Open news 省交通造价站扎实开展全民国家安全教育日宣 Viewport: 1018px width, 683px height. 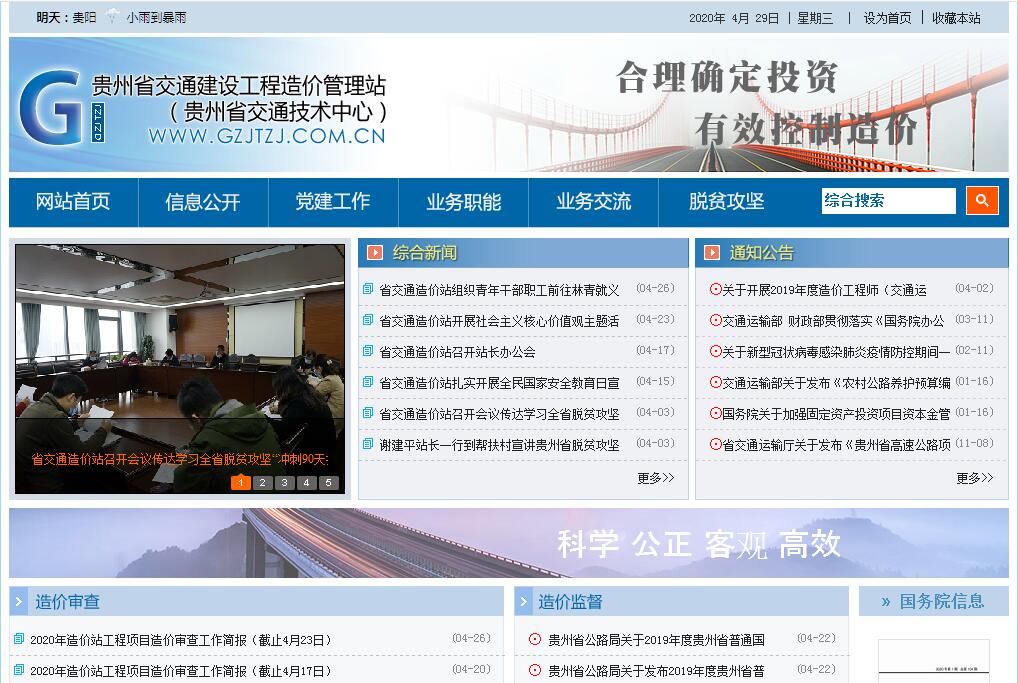[499, 383]
